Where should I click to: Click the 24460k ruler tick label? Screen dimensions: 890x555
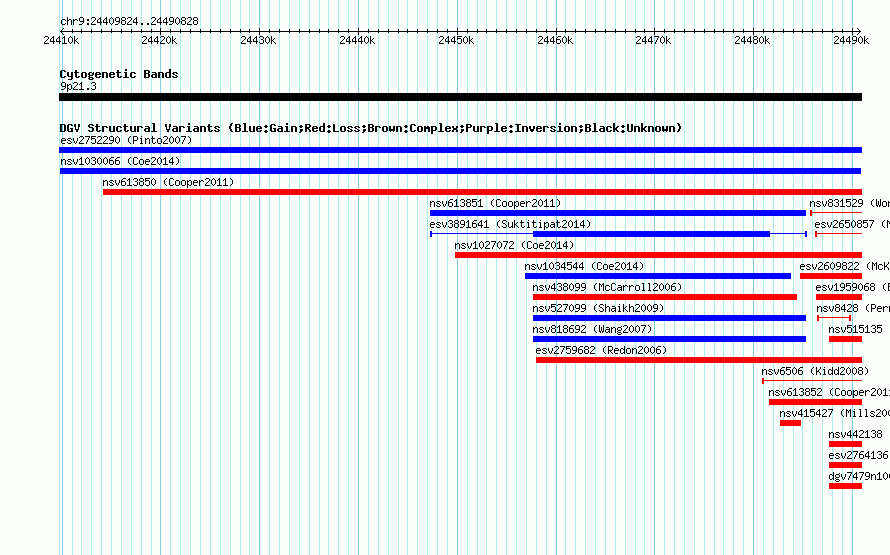point(555,40)
